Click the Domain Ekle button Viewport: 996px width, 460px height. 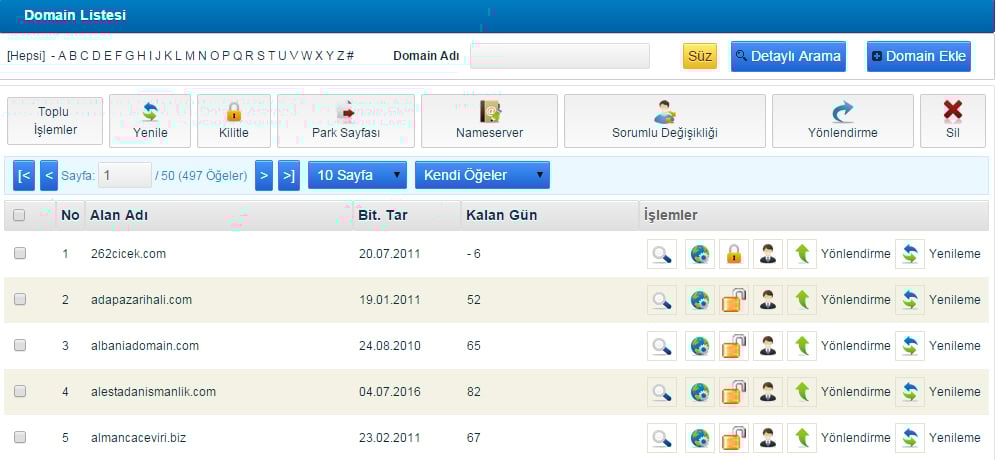point(919,56)
